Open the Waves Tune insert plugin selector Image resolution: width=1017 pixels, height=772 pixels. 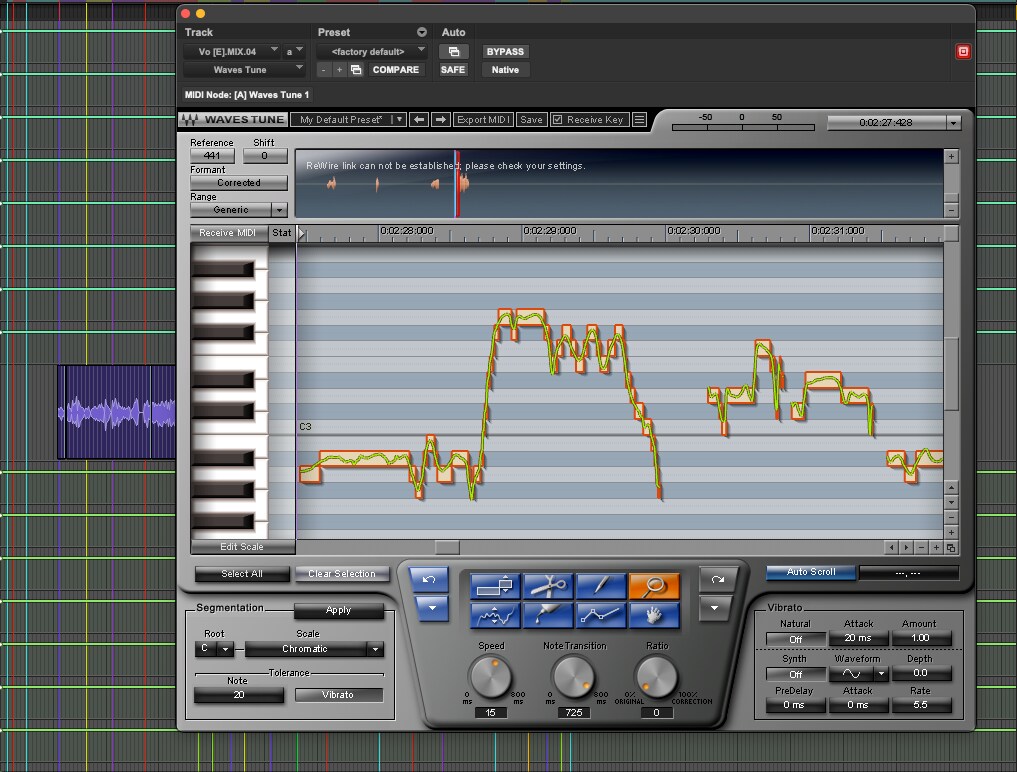point(245,69)
